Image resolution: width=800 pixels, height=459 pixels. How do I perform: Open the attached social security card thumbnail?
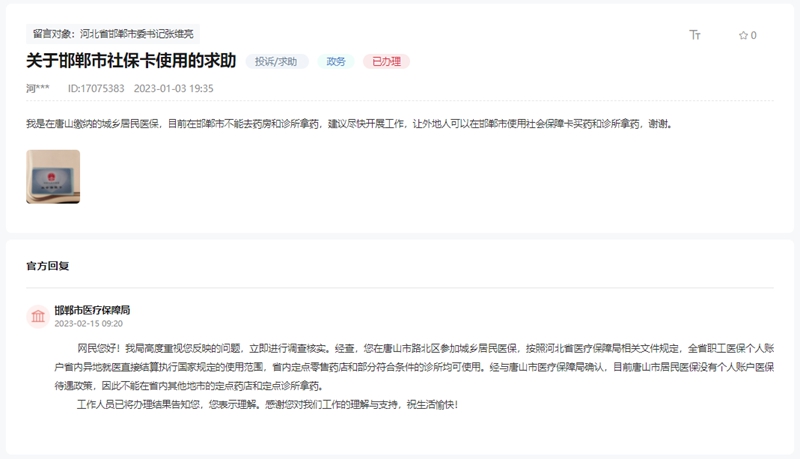pyautogui.click(x=53, y=176)
